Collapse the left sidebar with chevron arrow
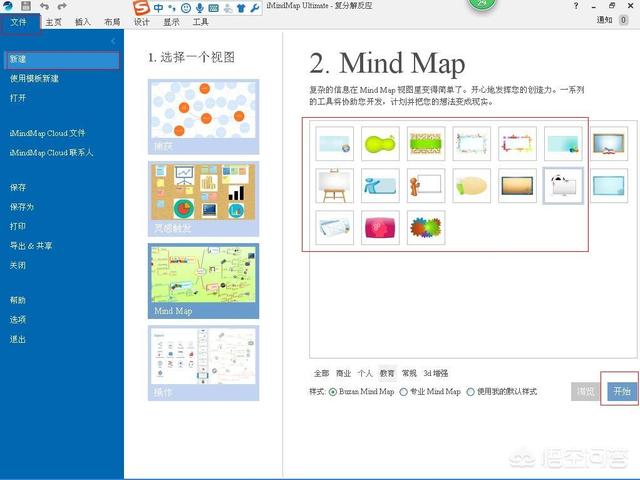Image resolution: width=640 pixels, height=480 pixels. click(113, 41)
